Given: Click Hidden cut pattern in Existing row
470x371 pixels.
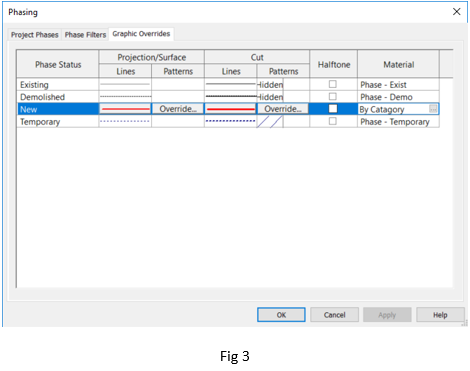Looking at the screenshot, I should tap(270, 84).
